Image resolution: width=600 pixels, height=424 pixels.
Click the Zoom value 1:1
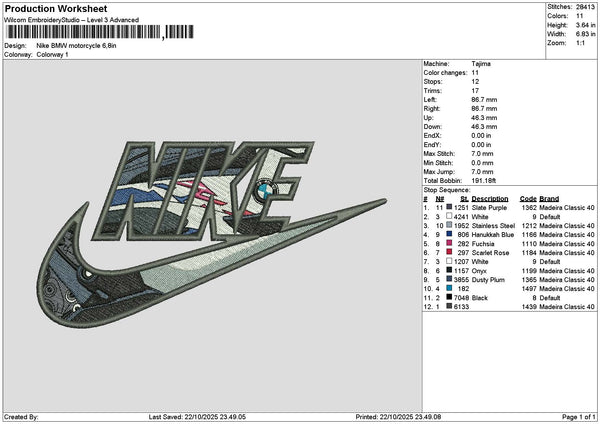(580, 43)
